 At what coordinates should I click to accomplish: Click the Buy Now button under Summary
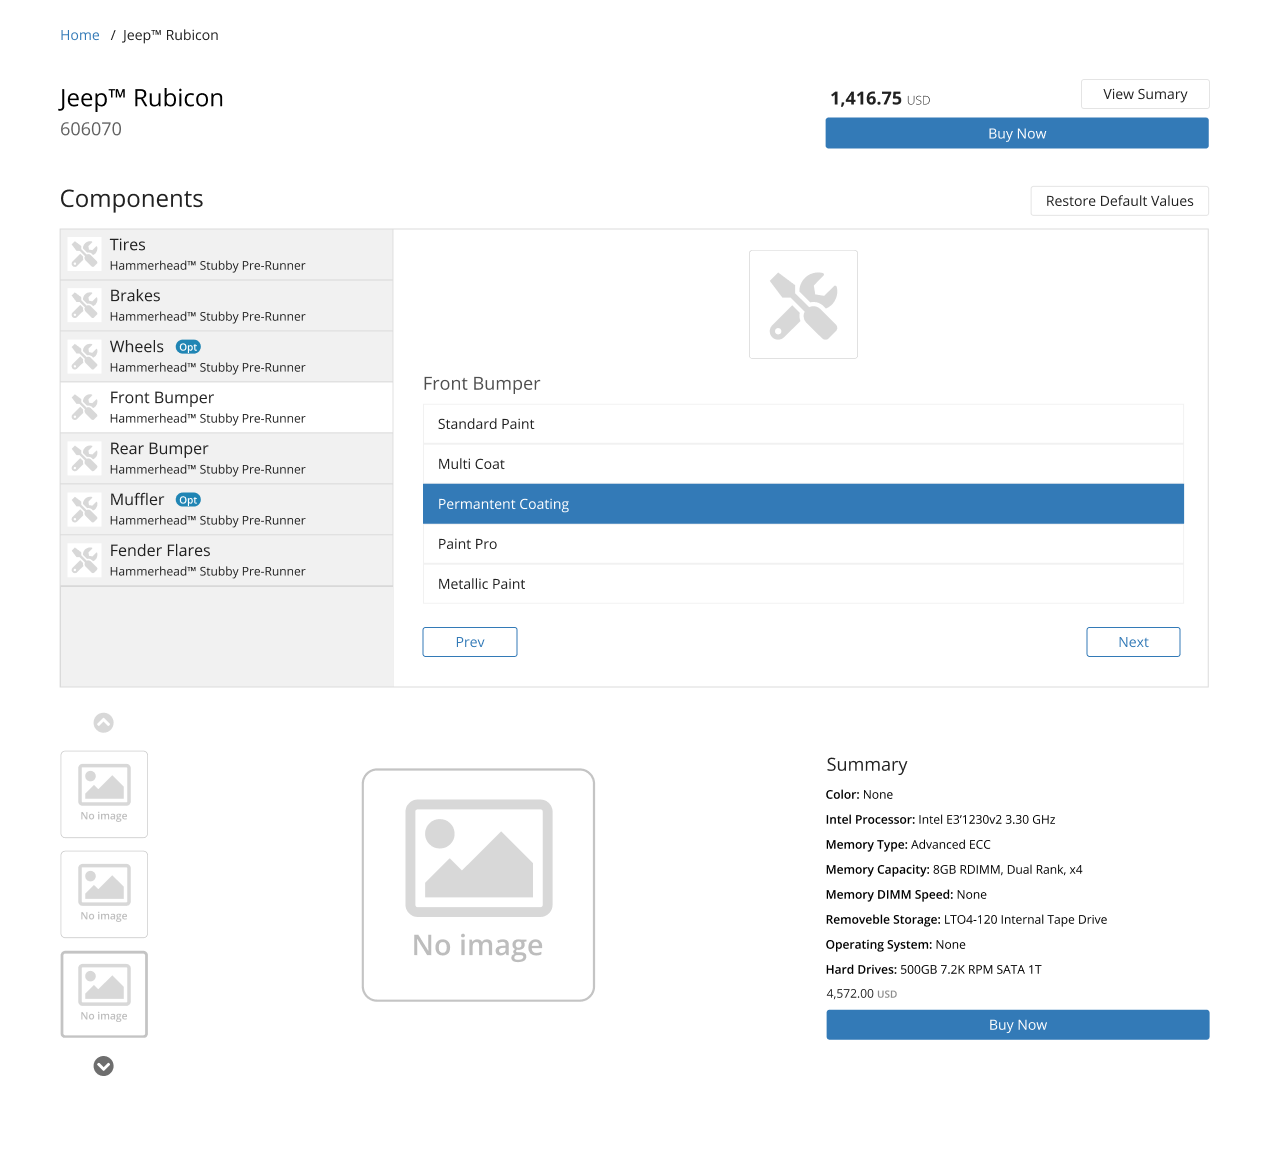point(1018,1025)
